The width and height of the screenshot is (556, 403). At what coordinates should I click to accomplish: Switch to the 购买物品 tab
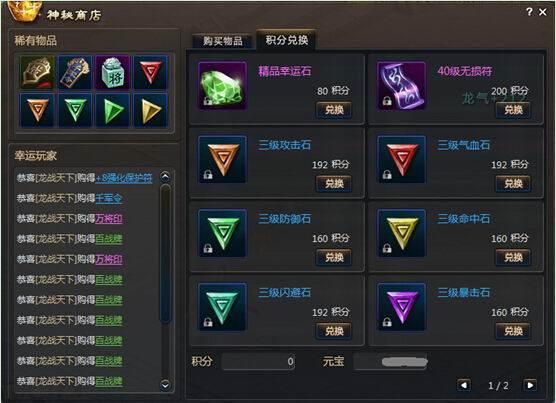pyautogui.click(x=223, y=41)
